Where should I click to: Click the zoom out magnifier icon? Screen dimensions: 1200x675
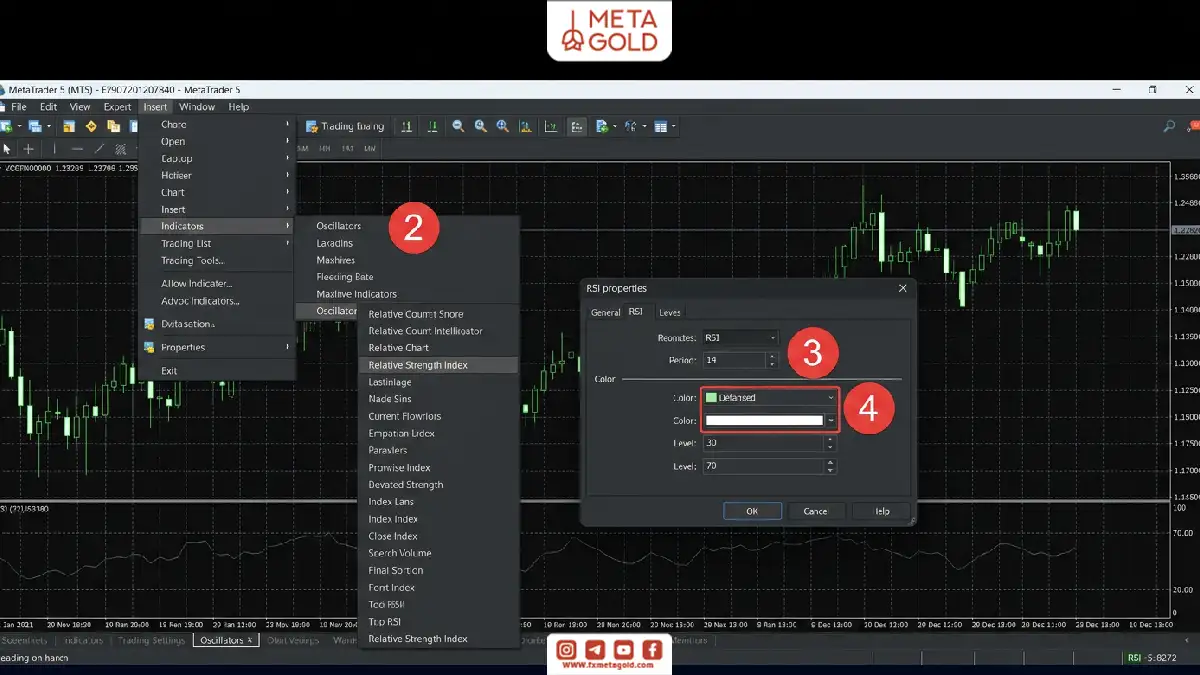(458, 127)
